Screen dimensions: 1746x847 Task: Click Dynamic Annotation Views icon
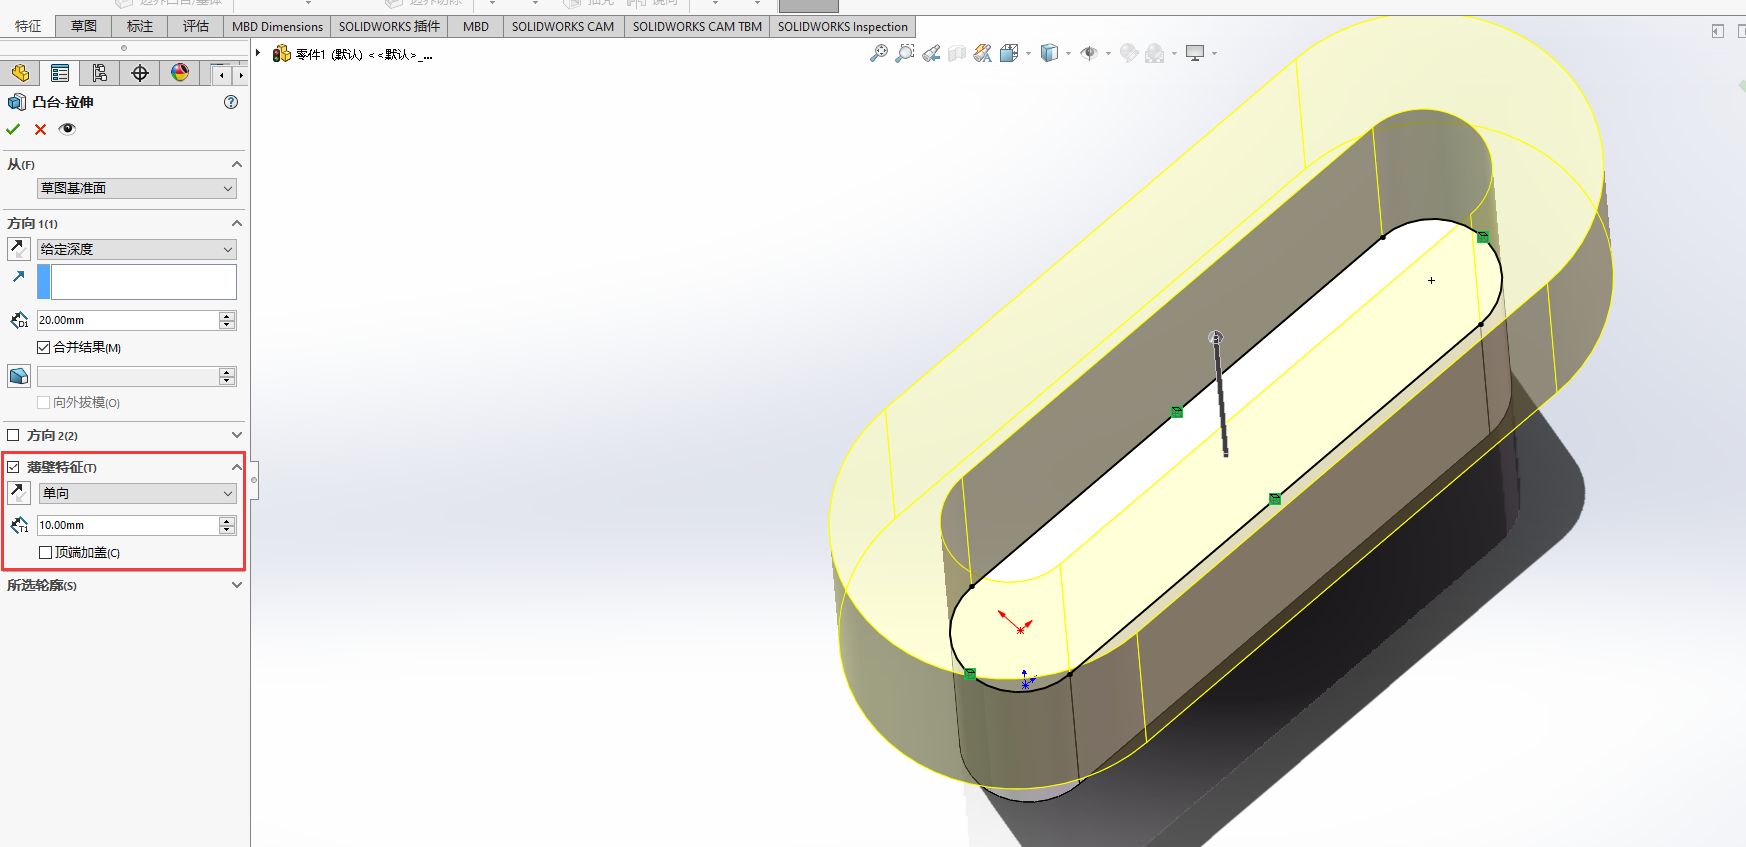(x=983, y=53)
